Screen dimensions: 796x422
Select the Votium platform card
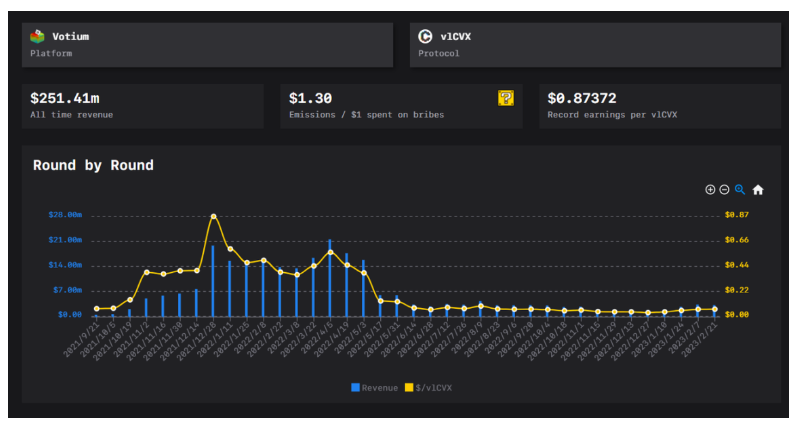pyautogui.click(x=207, y=45)
